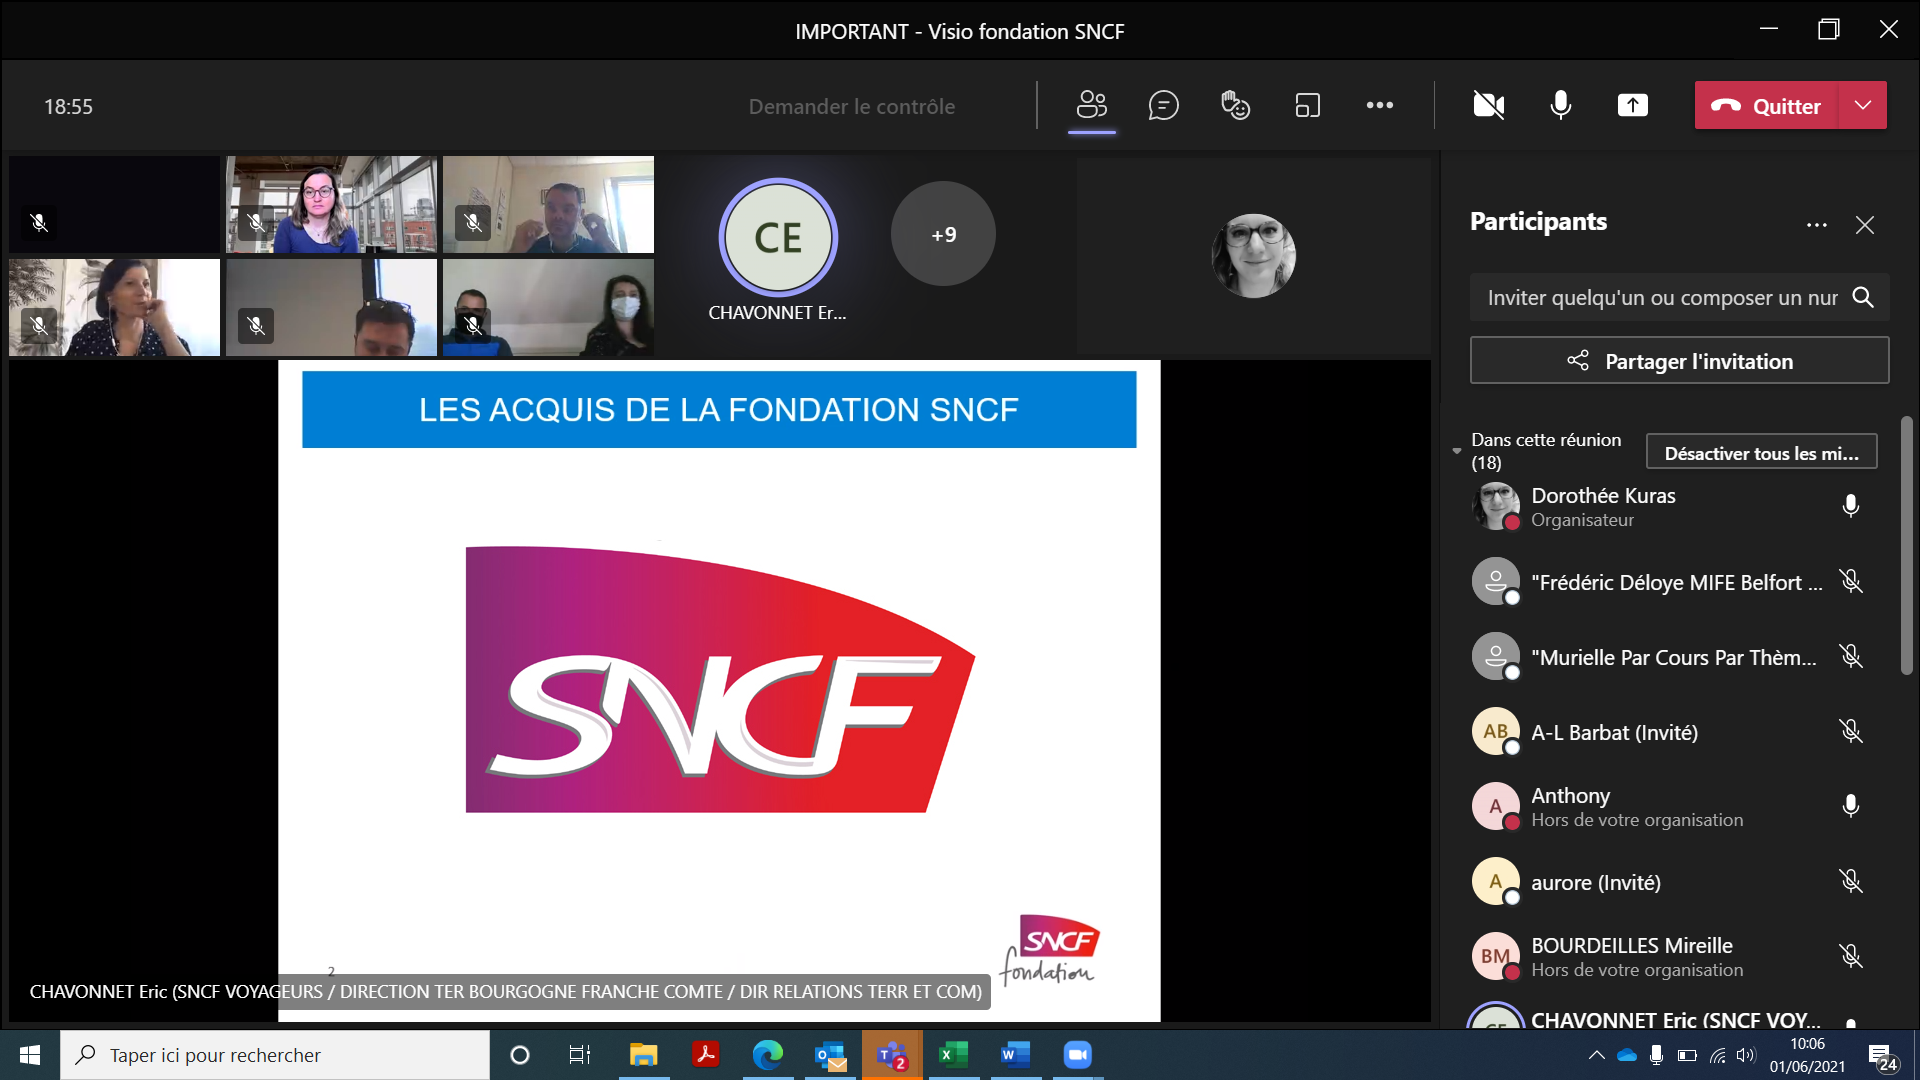Select video tile of masked woman
The height and width of the screenshot is (1080, 1920).
point(548,307)
